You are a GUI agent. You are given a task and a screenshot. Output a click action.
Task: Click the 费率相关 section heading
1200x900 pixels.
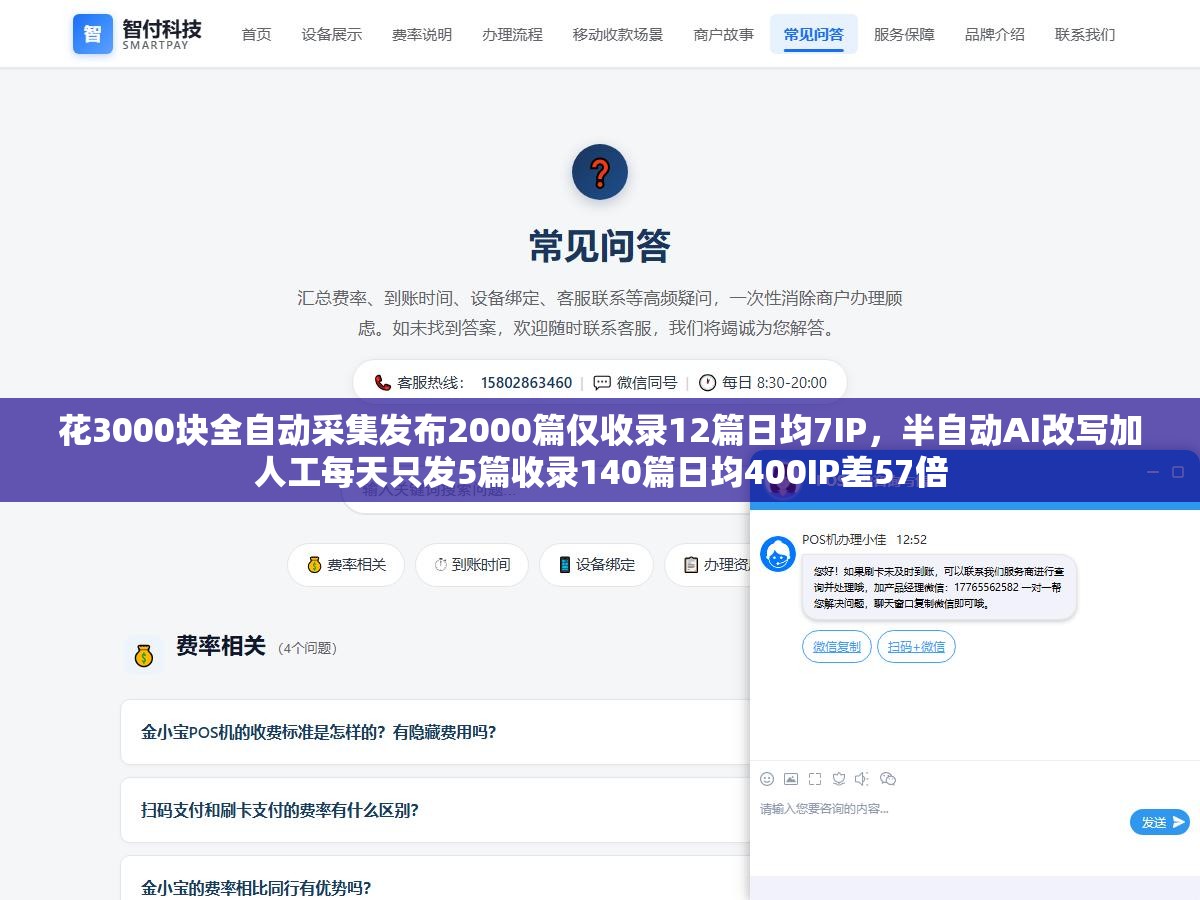pyautogui.click(x=221, y=646)
